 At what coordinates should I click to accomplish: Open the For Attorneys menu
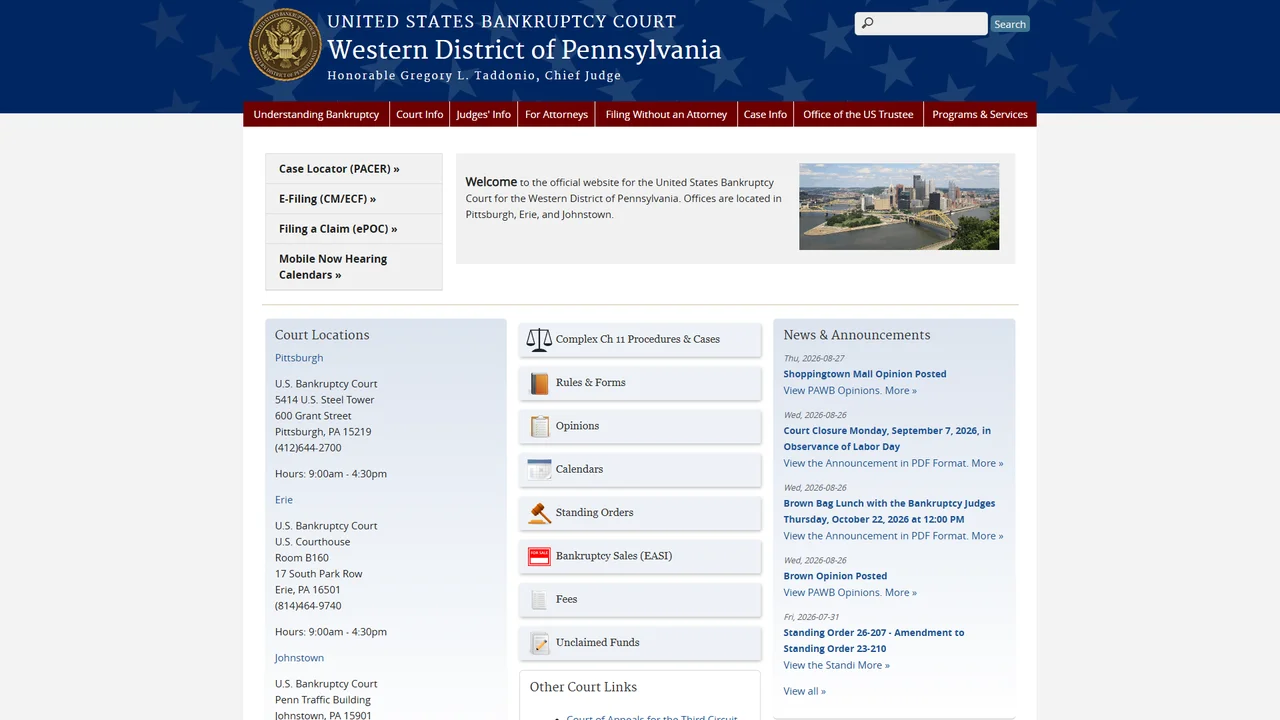point(556,114)
